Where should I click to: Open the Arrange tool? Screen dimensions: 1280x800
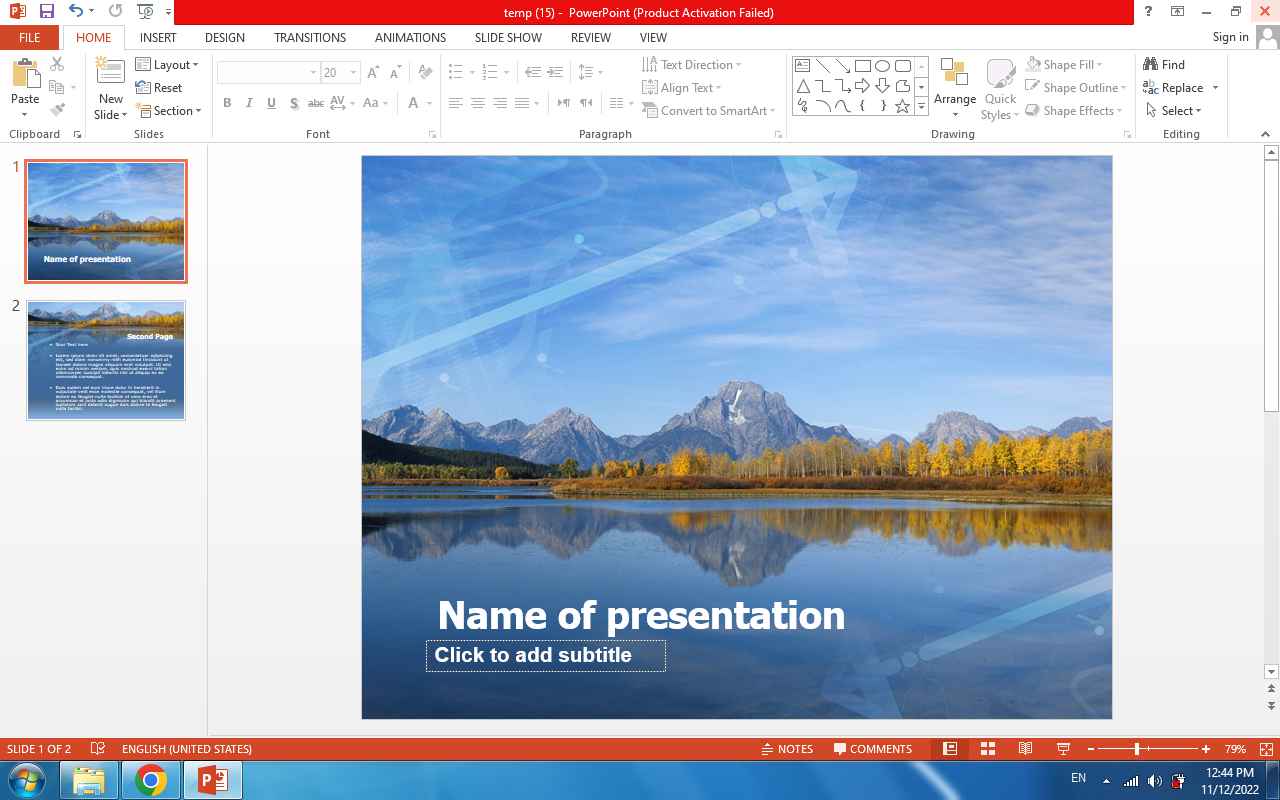pyautogui.click(x=954, y=87)
